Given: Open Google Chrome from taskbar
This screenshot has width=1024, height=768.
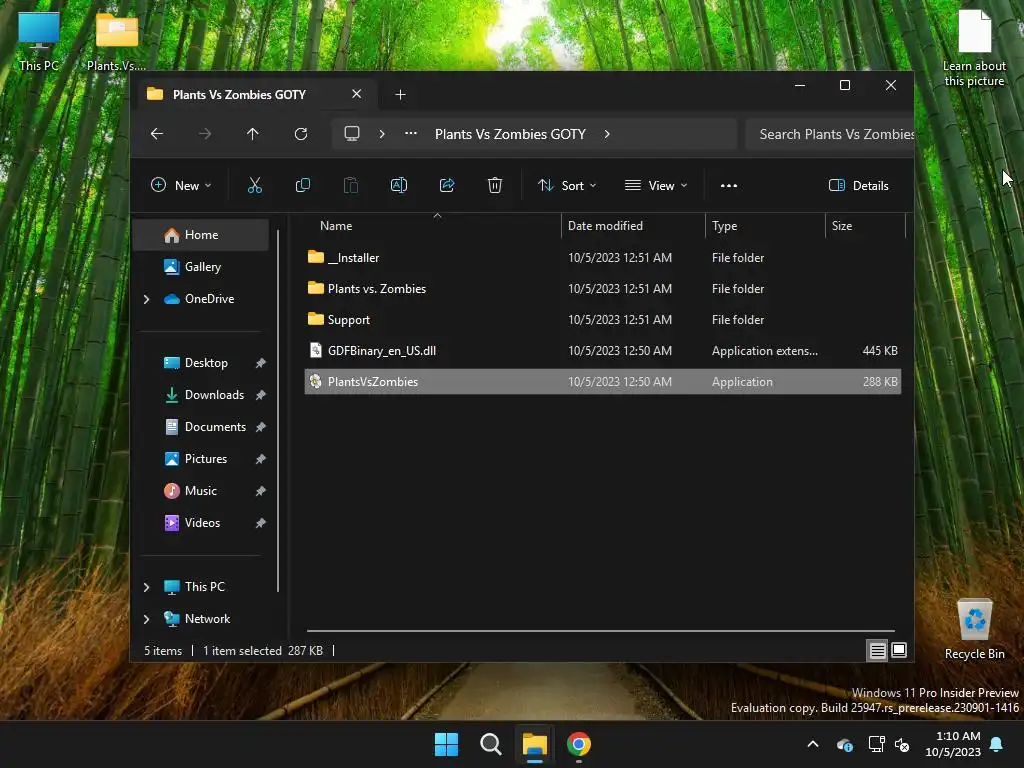Looking at the screenshot, I should click(579, 744).
